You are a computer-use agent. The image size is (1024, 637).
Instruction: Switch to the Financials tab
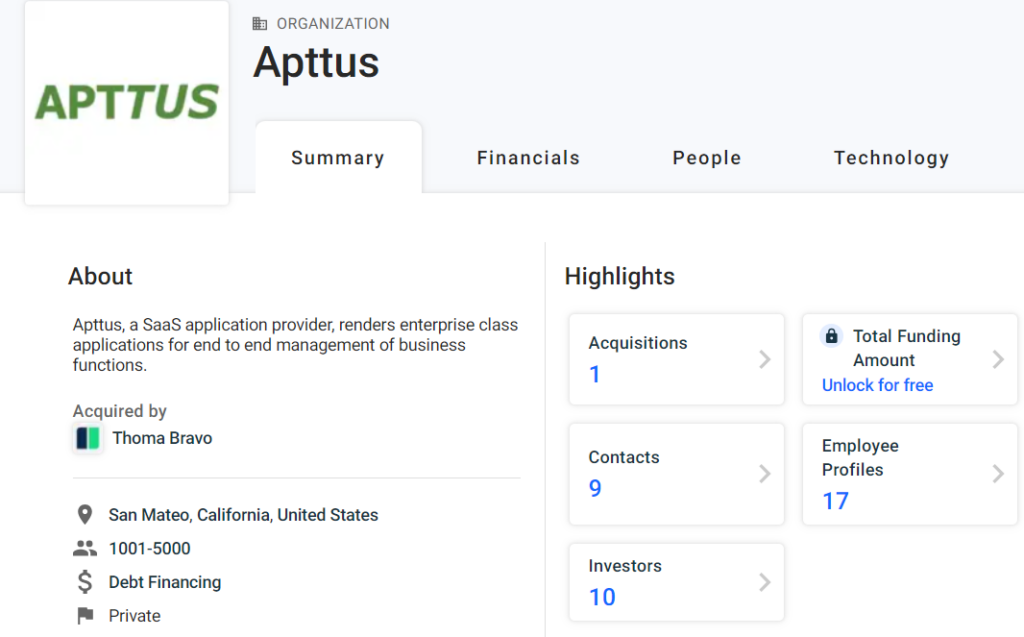(528, 157)
